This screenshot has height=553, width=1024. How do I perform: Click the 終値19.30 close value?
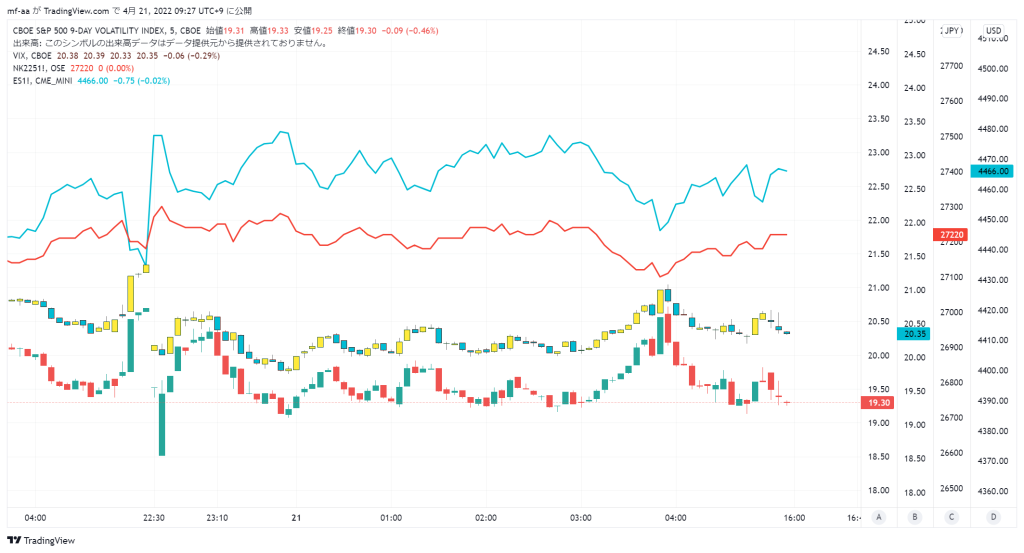coord(357,31)
